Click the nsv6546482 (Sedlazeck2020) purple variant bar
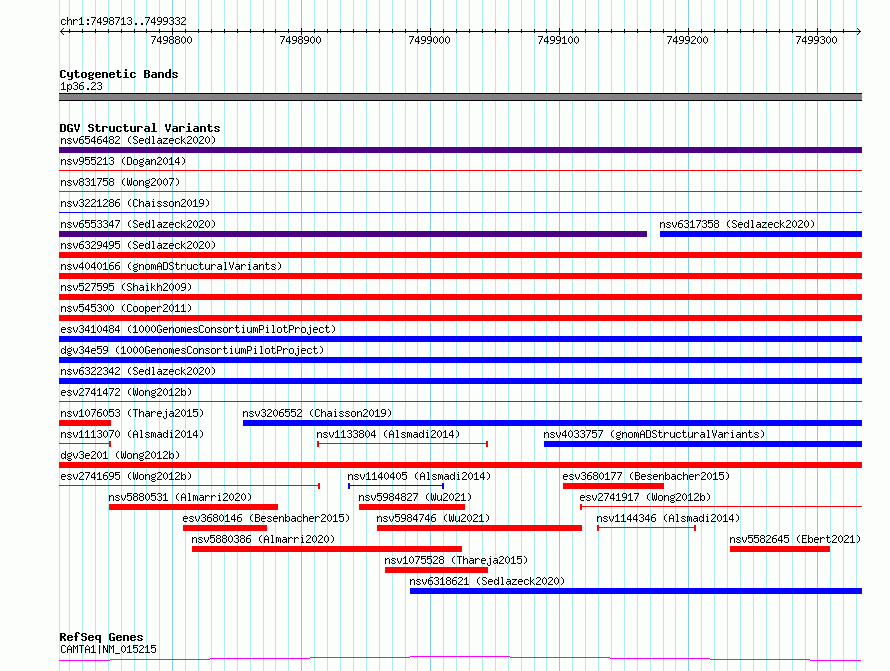 coord(460,150)
